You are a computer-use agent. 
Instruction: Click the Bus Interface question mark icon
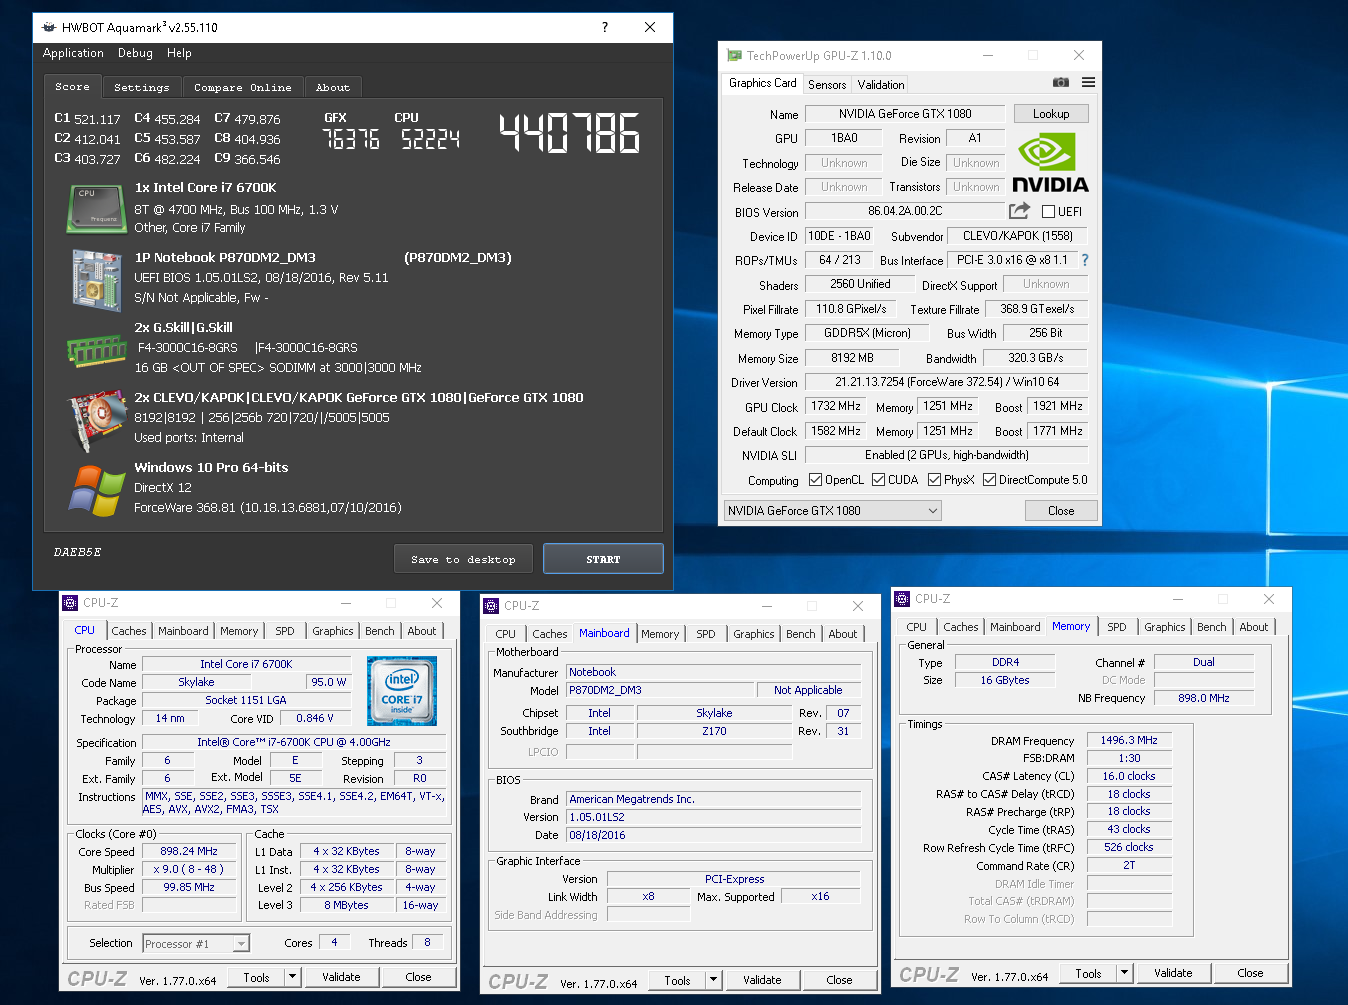(1085, 260)
